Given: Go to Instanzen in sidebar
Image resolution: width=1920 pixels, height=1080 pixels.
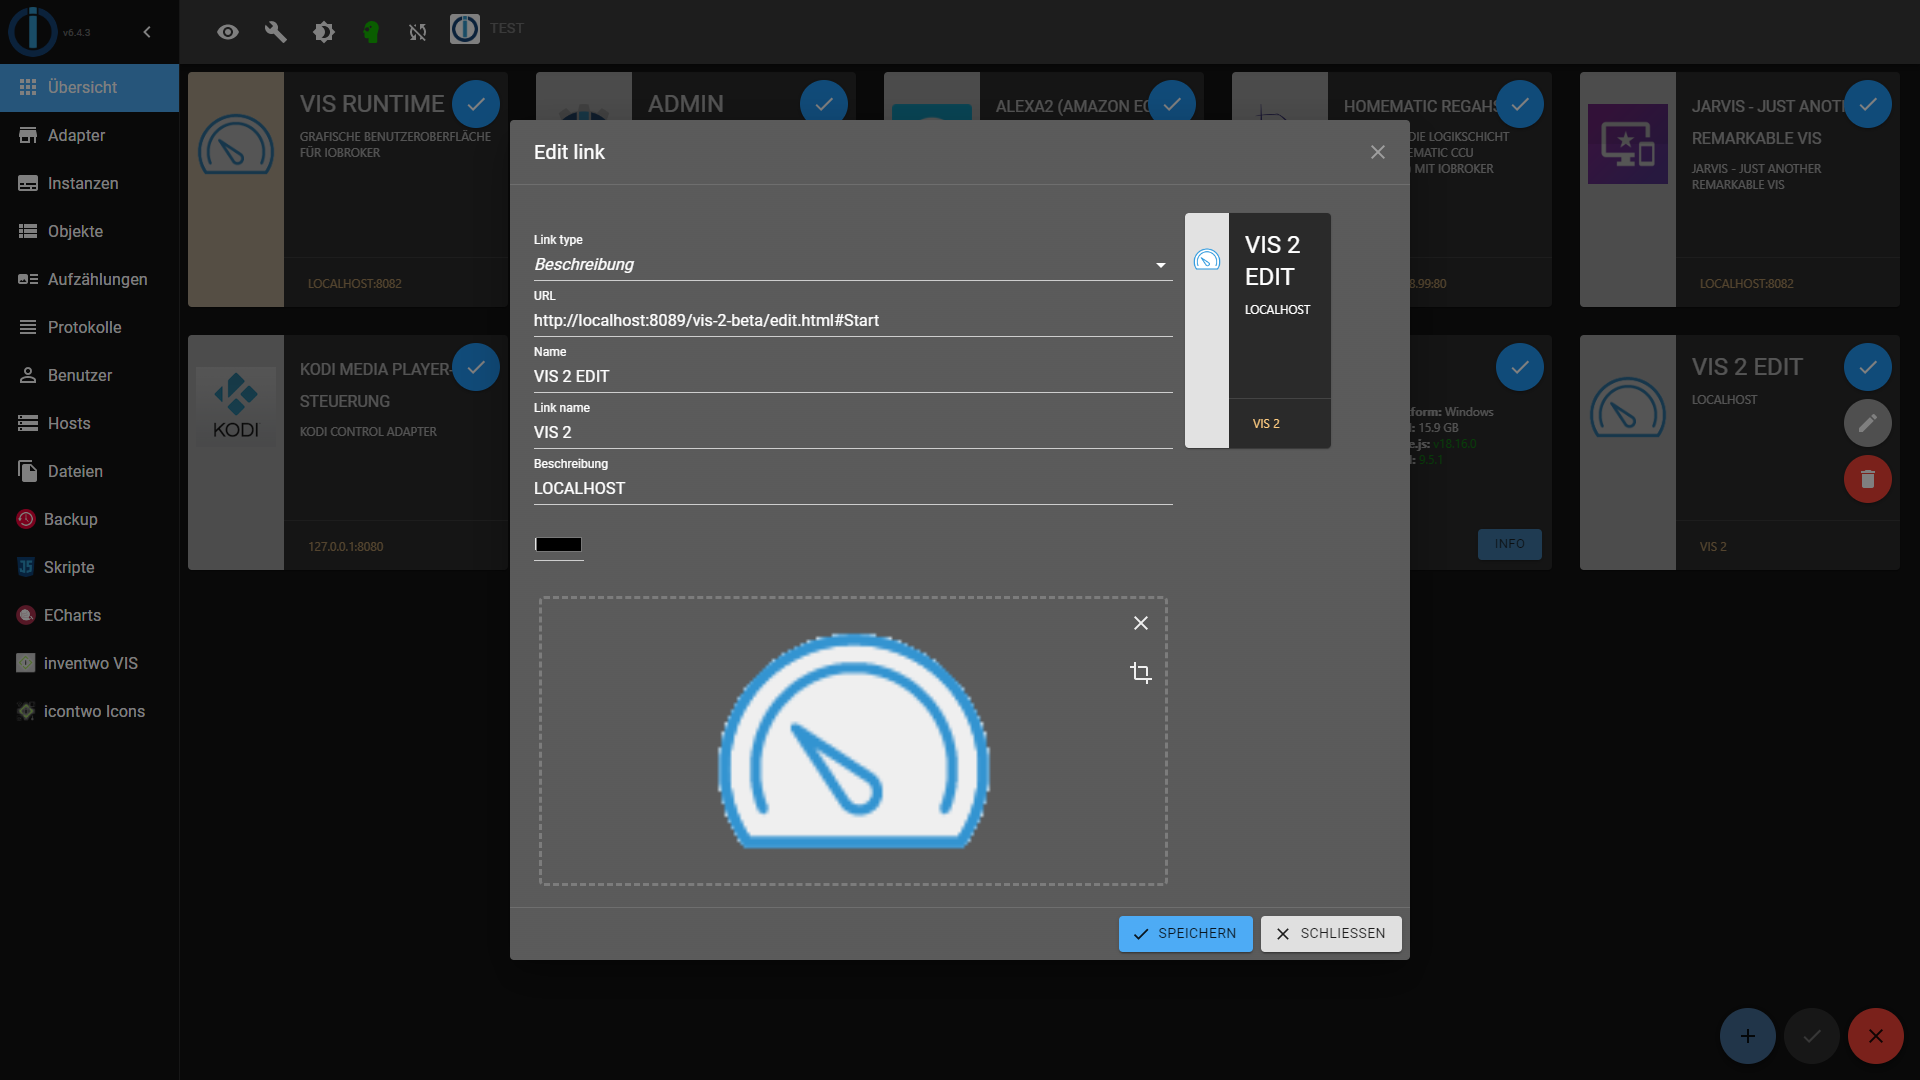Looking at the screenshot, I should tap(89, 183).
